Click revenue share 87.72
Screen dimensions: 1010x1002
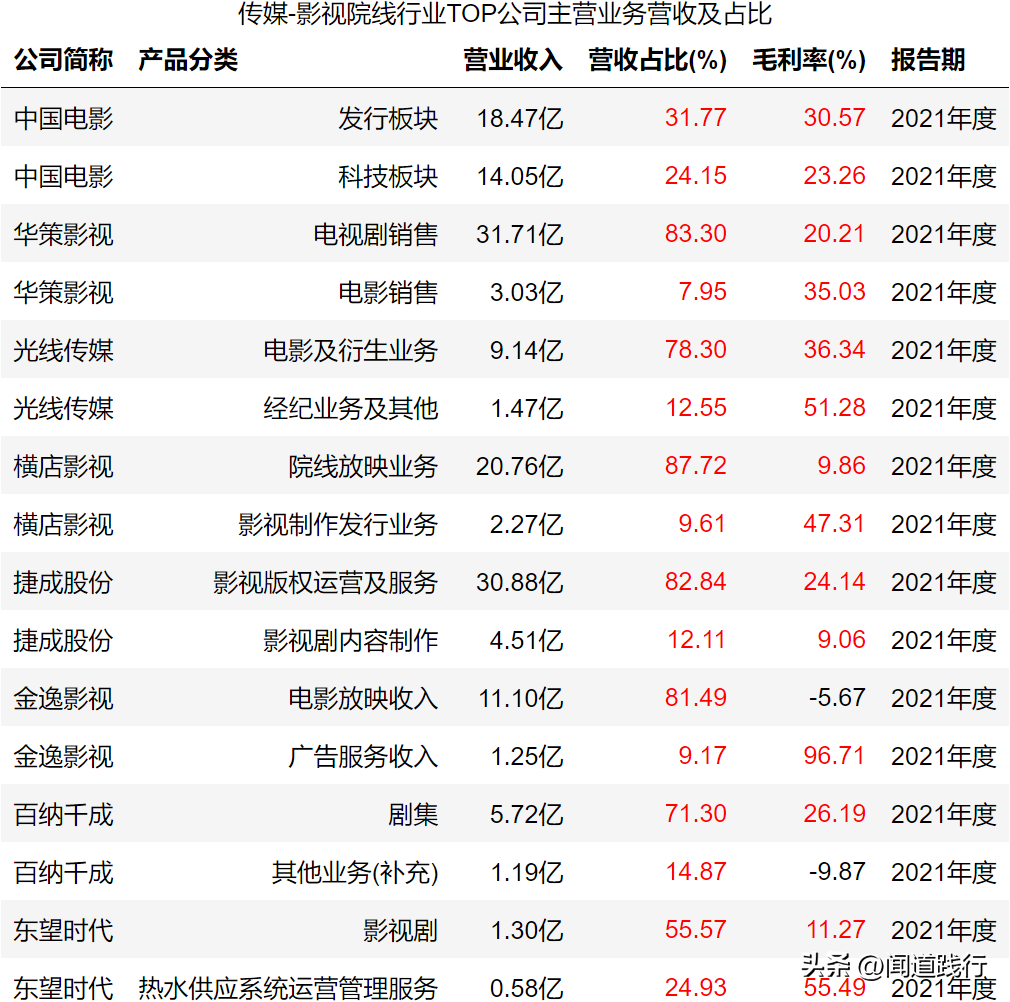(x=696, y=466)
